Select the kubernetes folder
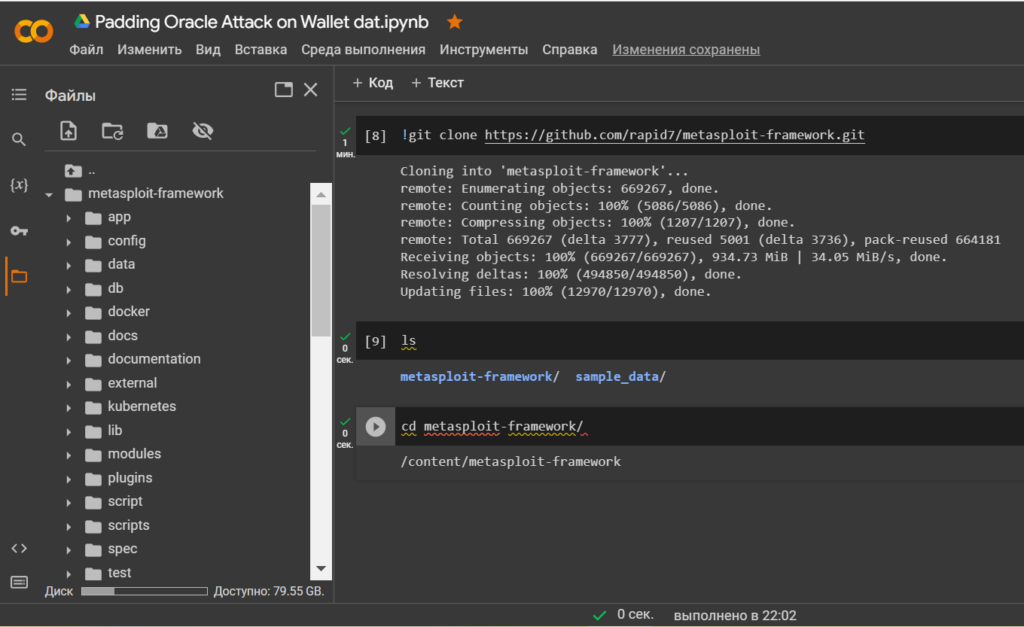Viewport: 1024px width, 627px height. click(142, 406)
